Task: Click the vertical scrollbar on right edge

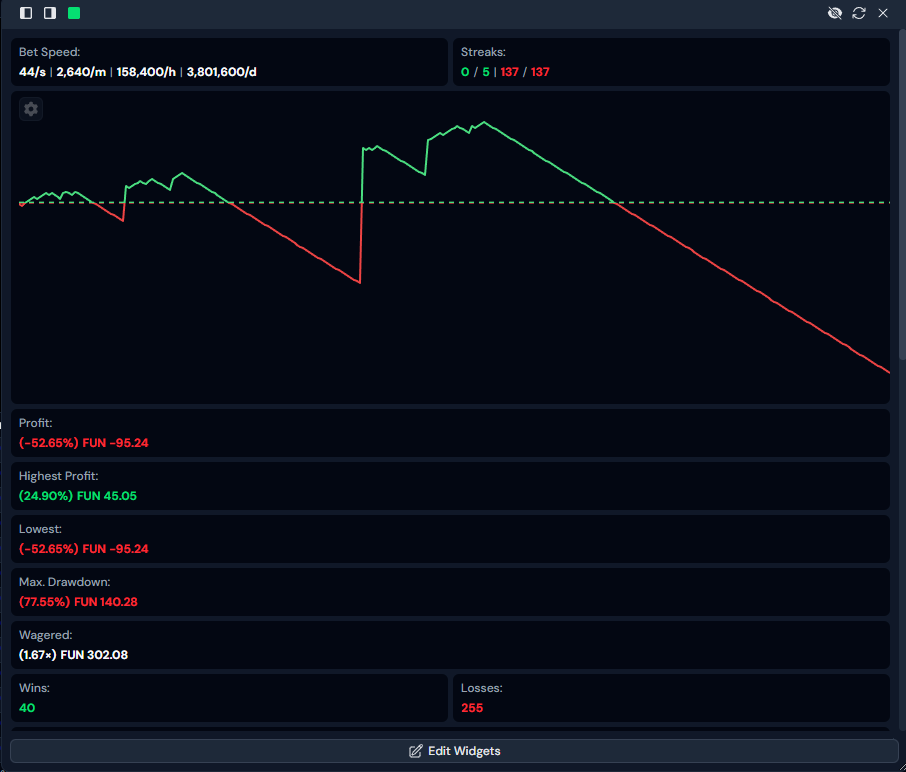Action: tap(902, 200)
